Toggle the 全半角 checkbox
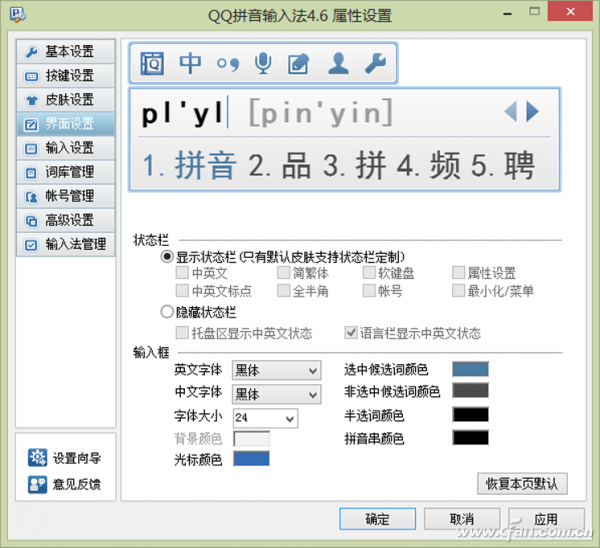600x548 pixels. [284, 290]
